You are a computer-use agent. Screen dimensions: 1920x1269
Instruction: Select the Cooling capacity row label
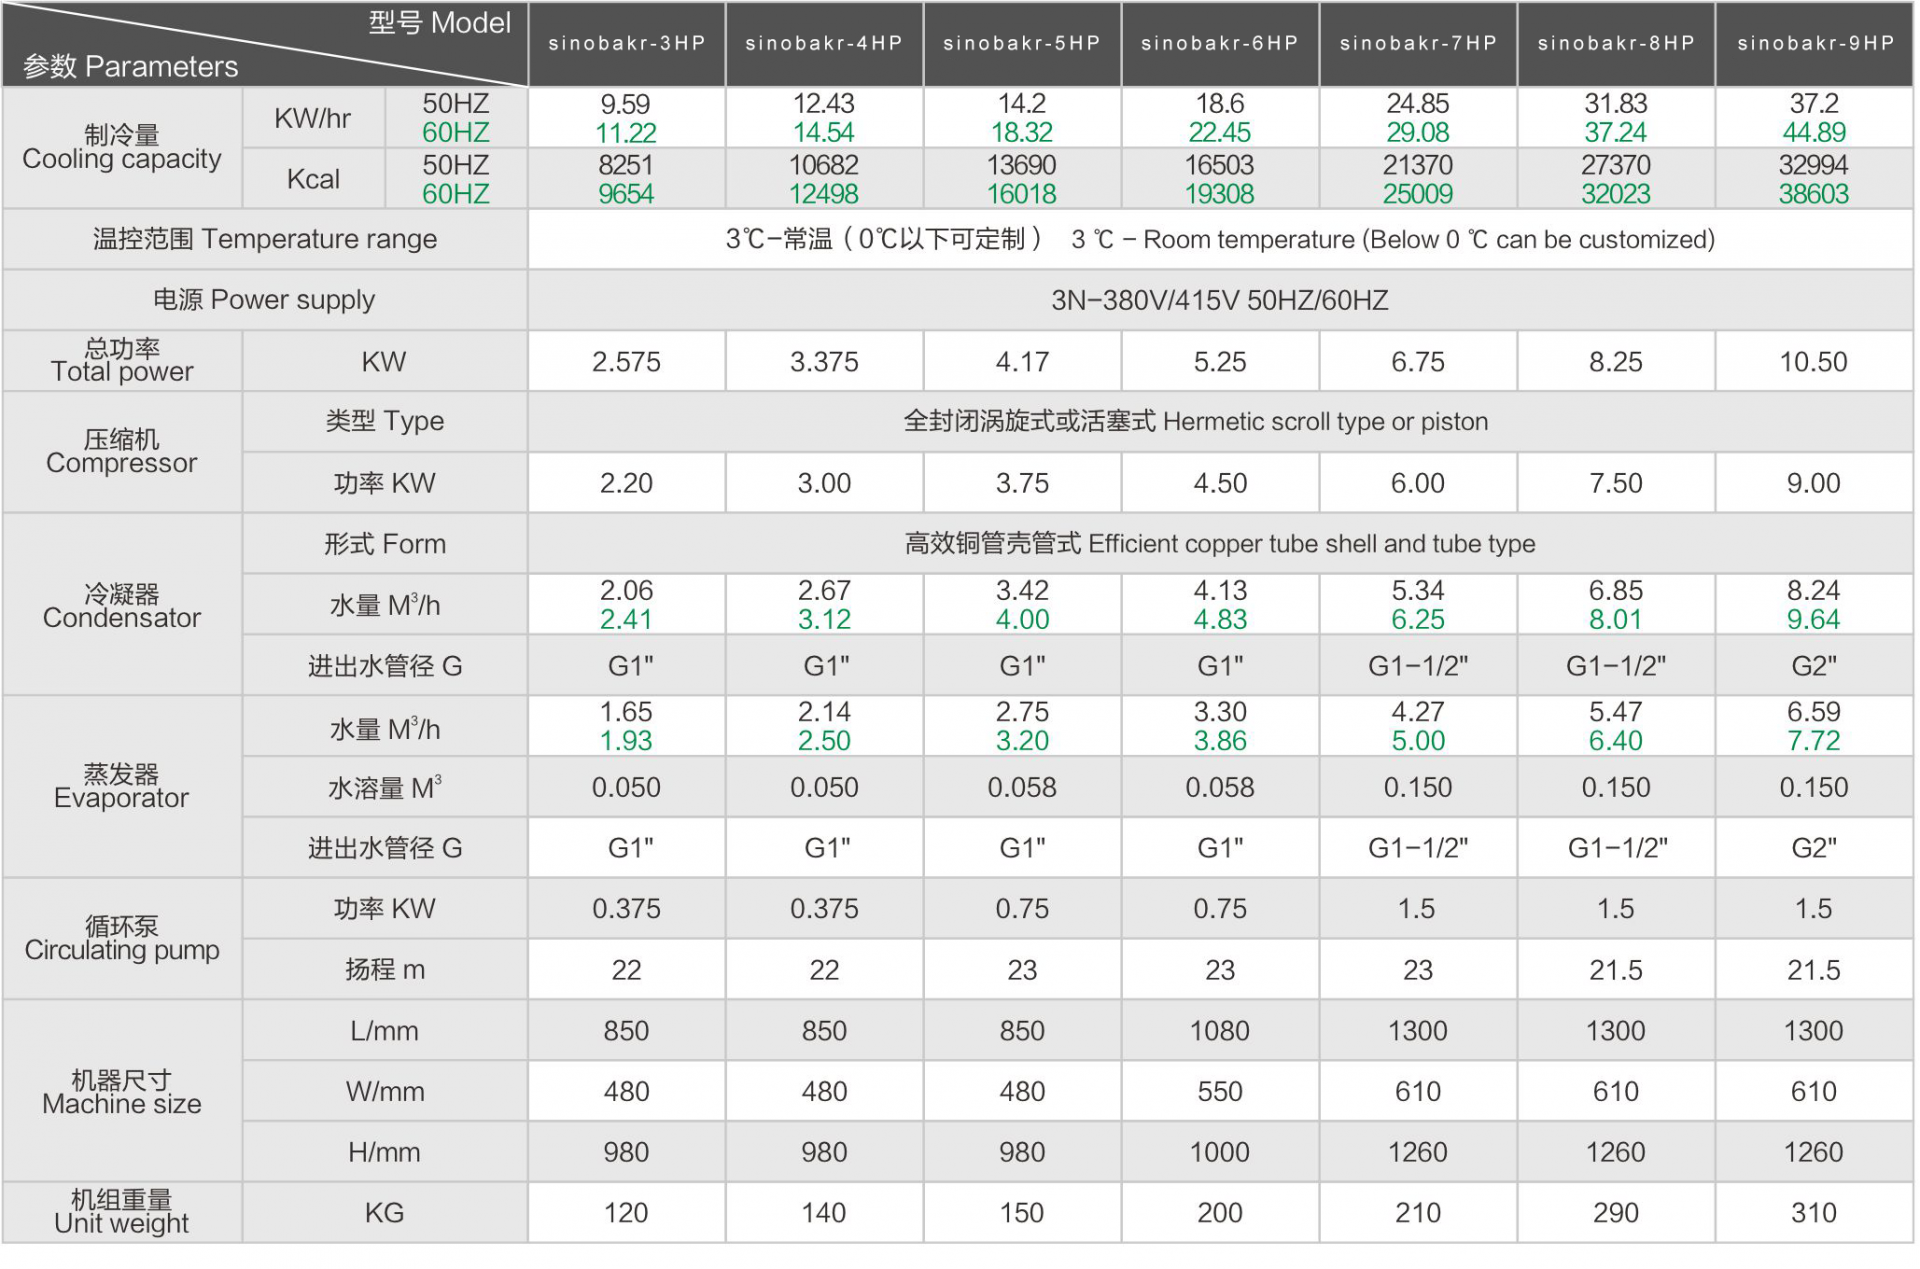tap(122, 148)
